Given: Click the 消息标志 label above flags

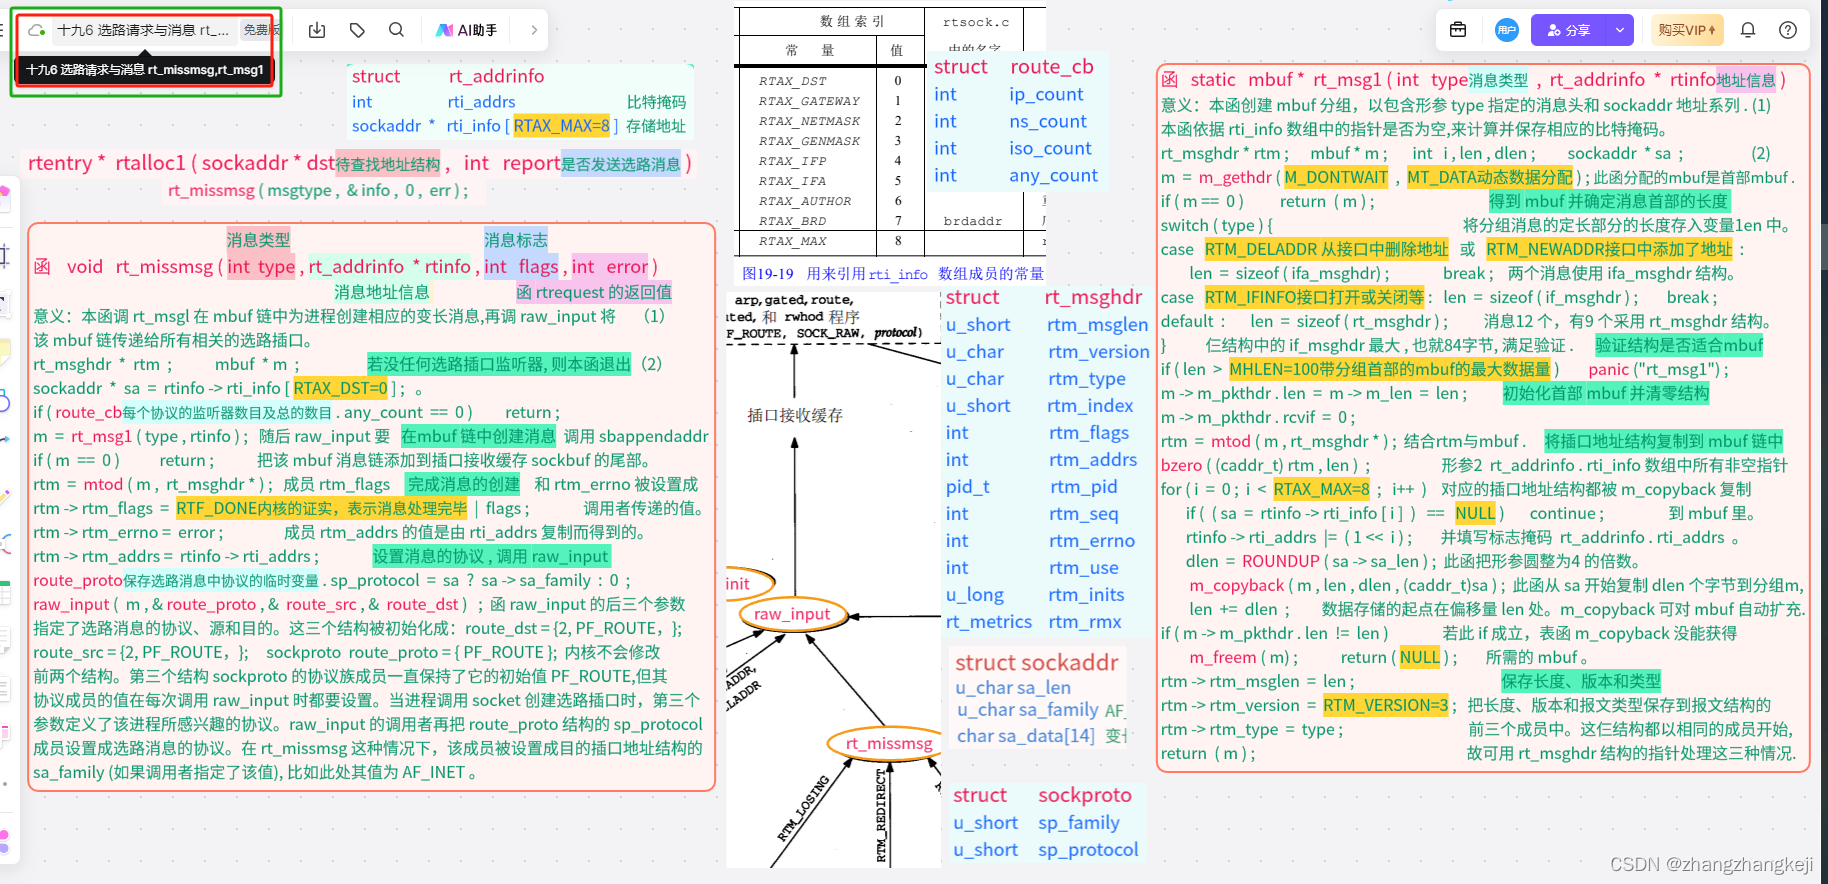Looking at the screenshot, I should 516,240.
